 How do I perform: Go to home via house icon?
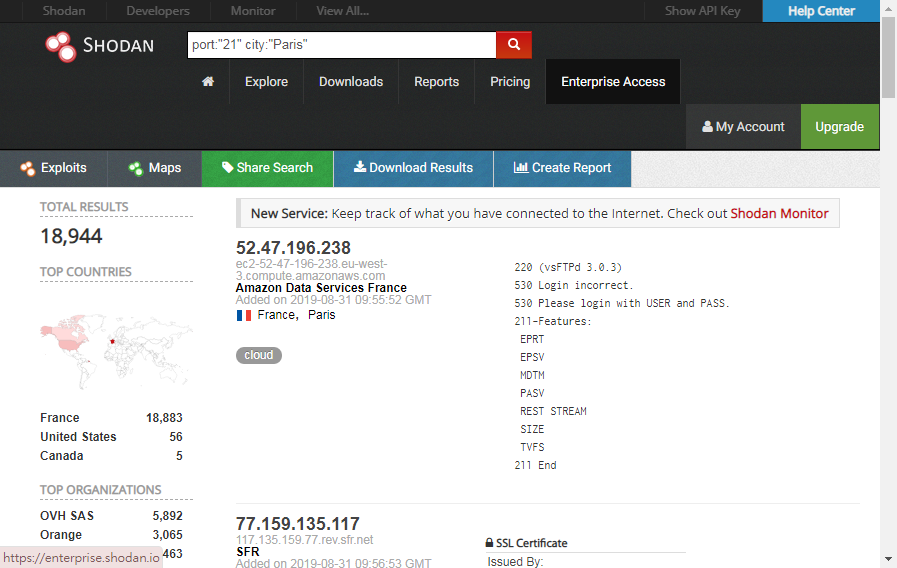click(x=208, y=81)
